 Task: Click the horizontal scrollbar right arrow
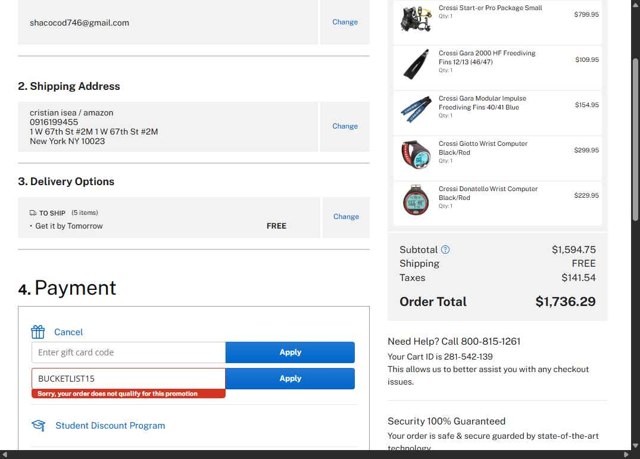(627, 455)
